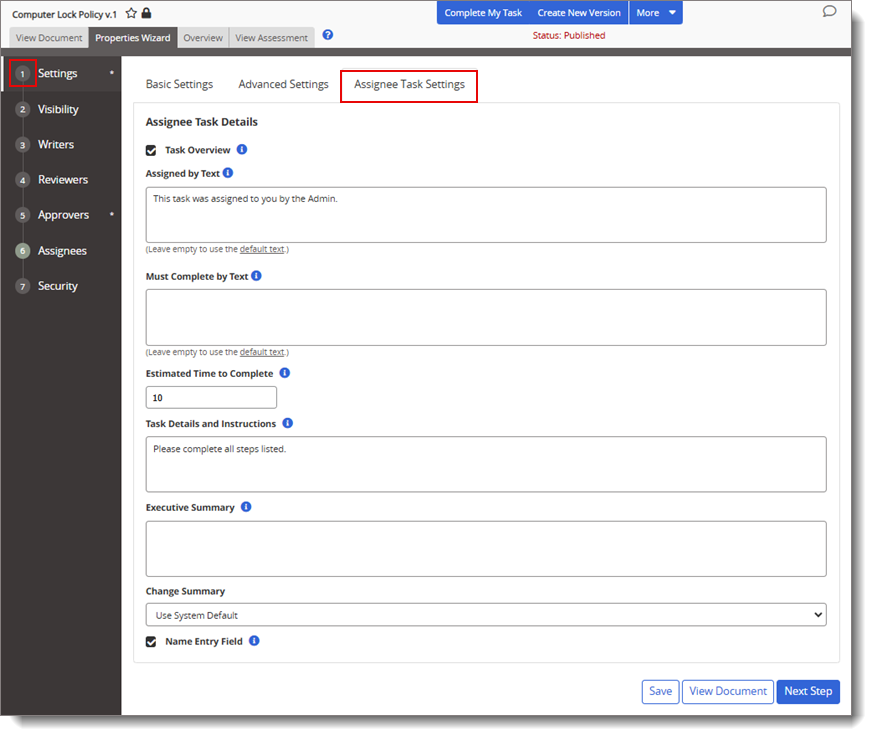
Task: Click the lock icon beside document title
Action: 146,13
